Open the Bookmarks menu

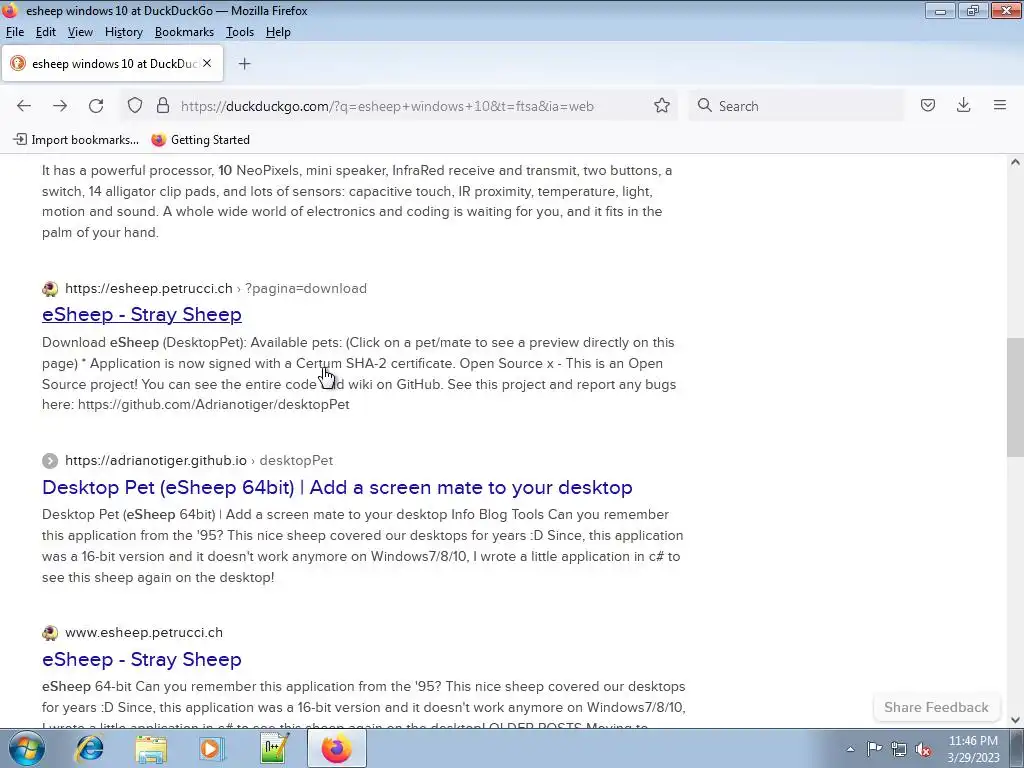pyautogui.click(x=184, y=32)
